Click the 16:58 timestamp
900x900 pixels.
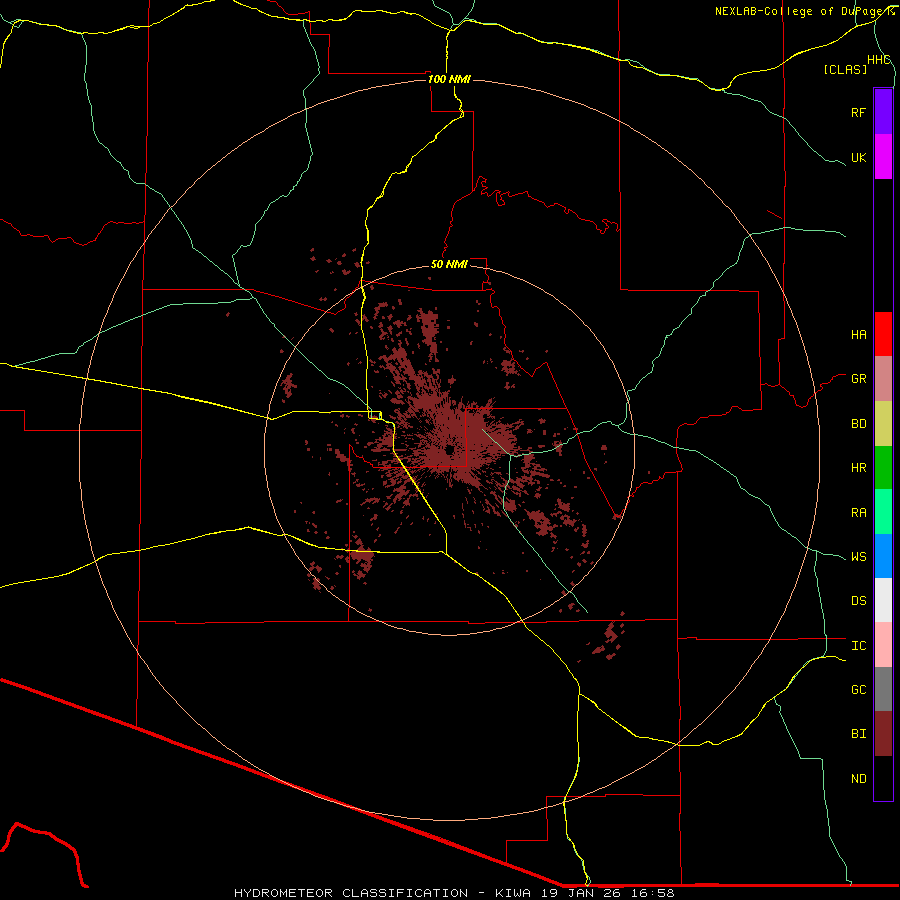click(651, 893)
